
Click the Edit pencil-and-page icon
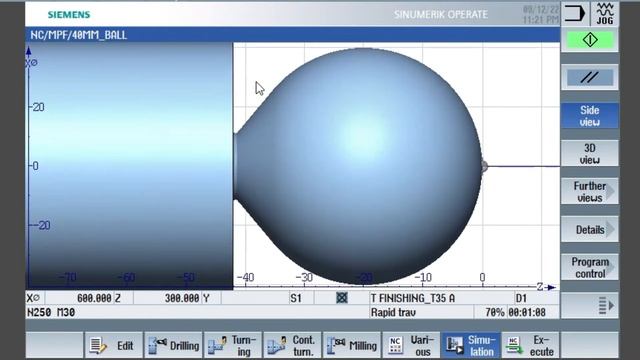pyautogui.click(x=98, y=346)
